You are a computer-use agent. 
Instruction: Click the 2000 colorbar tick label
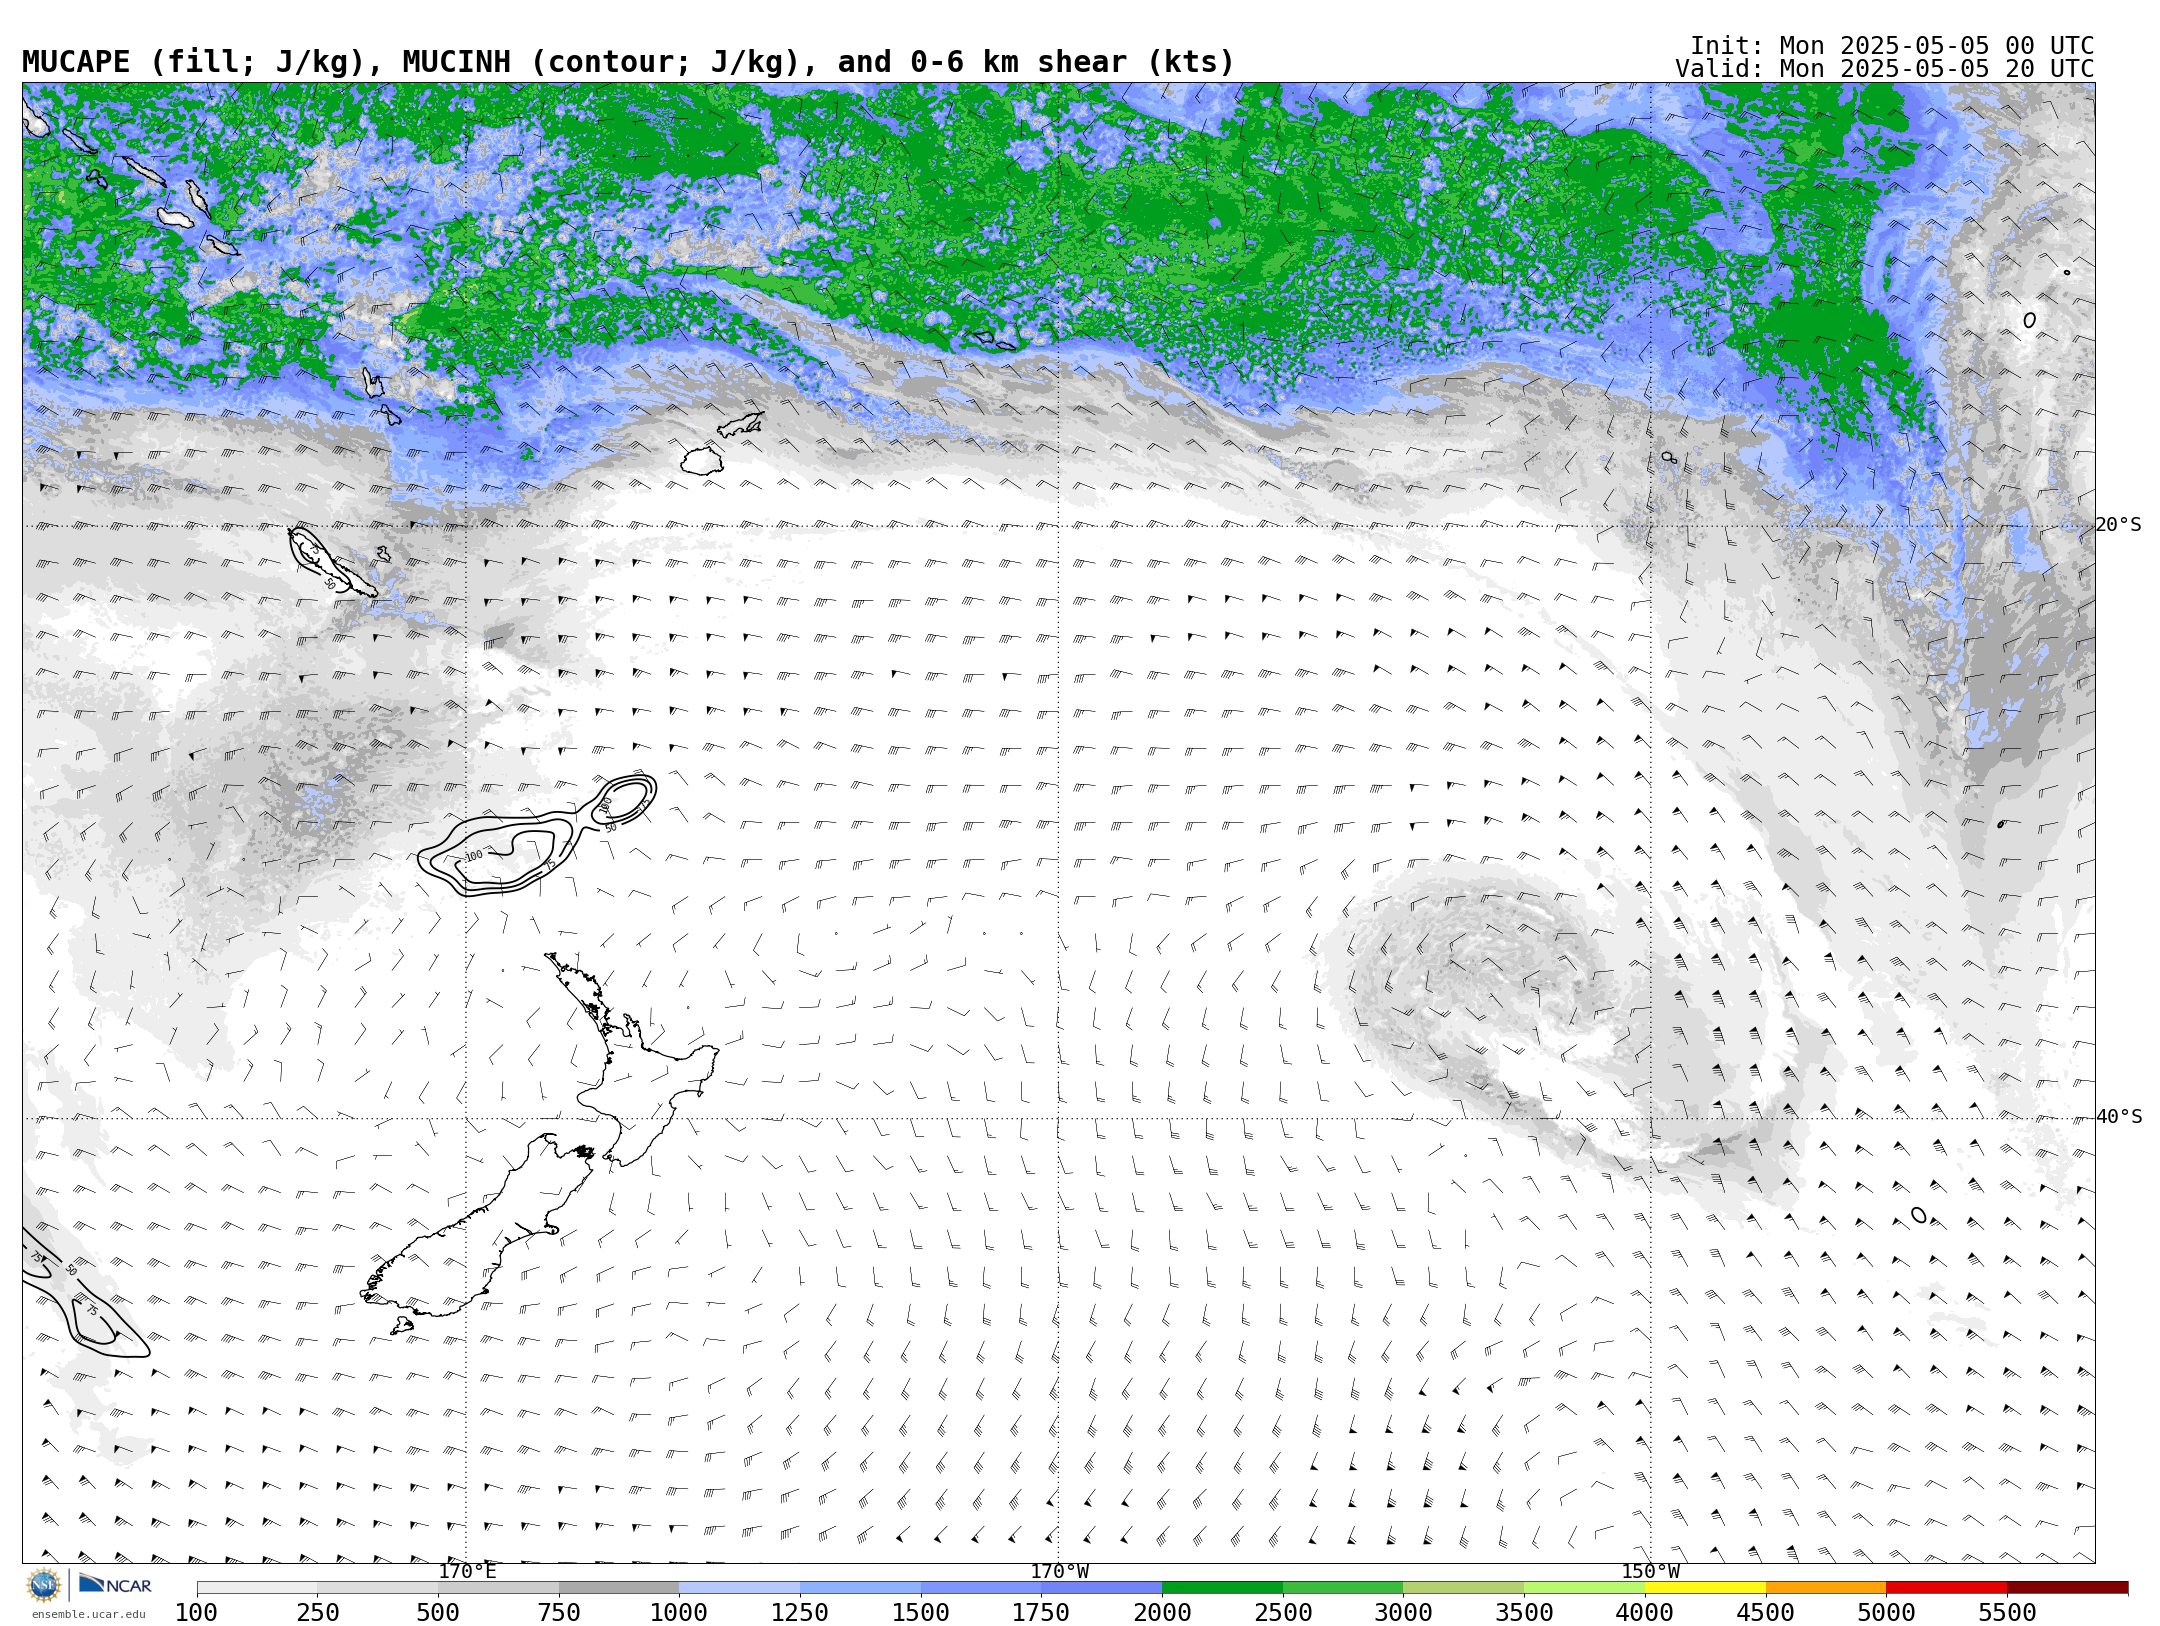tap(1162, 1613)
